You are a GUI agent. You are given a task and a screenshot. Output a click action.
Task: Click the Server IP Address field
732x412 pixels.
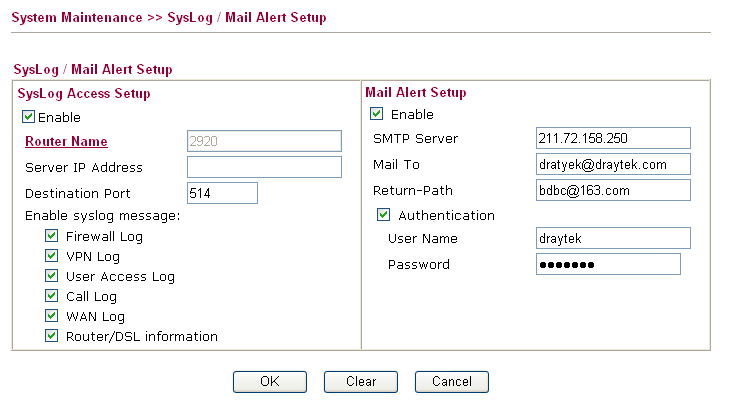264,167
